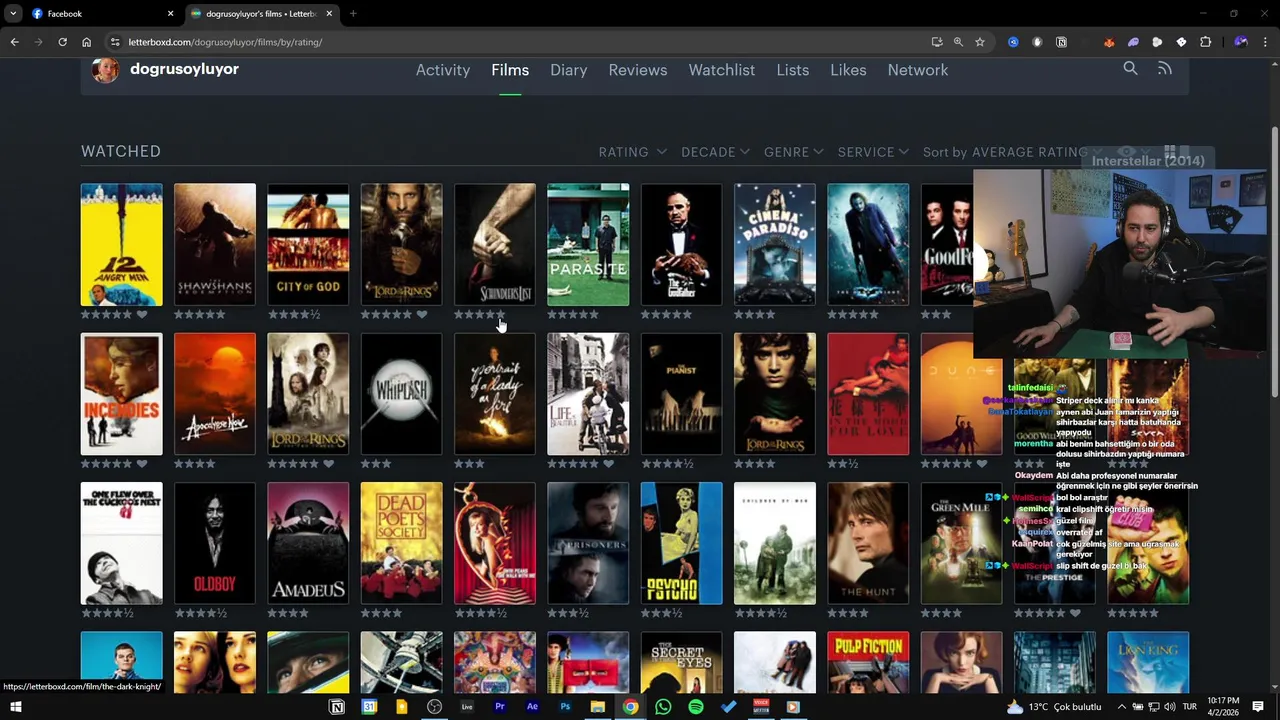1280x720 pixels.
Task: Open the Notion extension in Chrome toolbar
Action: [1061, 42]
